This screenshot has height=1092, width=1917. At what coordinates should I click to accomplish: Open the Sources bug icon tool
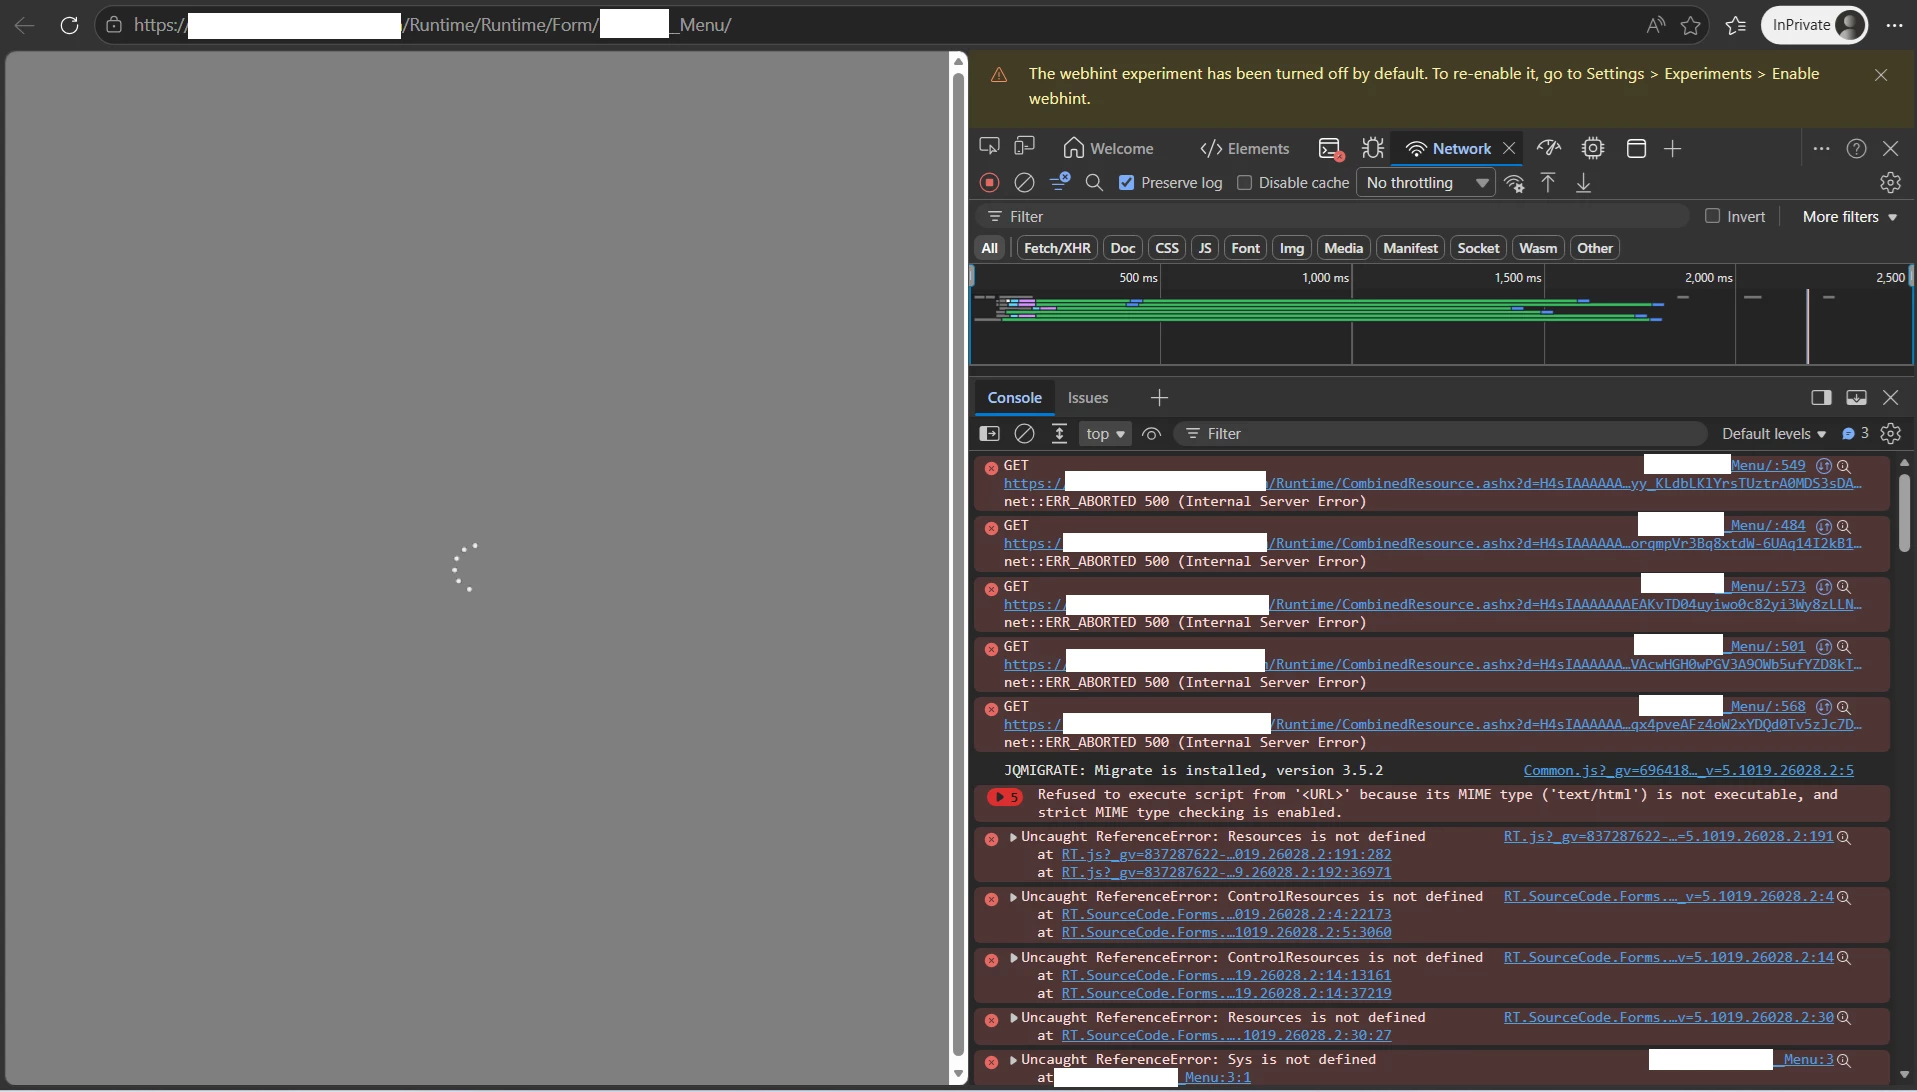click(x=1373, y=148)
